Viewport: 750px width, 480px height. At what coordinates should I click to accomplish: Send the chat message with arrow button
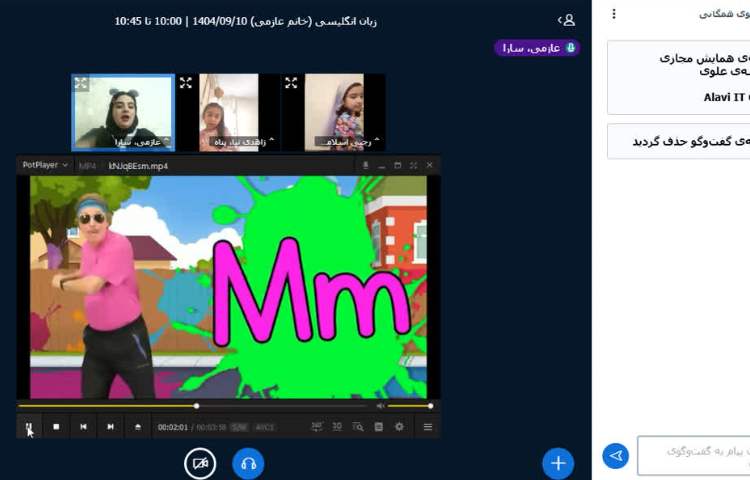[x=616, y=456]
